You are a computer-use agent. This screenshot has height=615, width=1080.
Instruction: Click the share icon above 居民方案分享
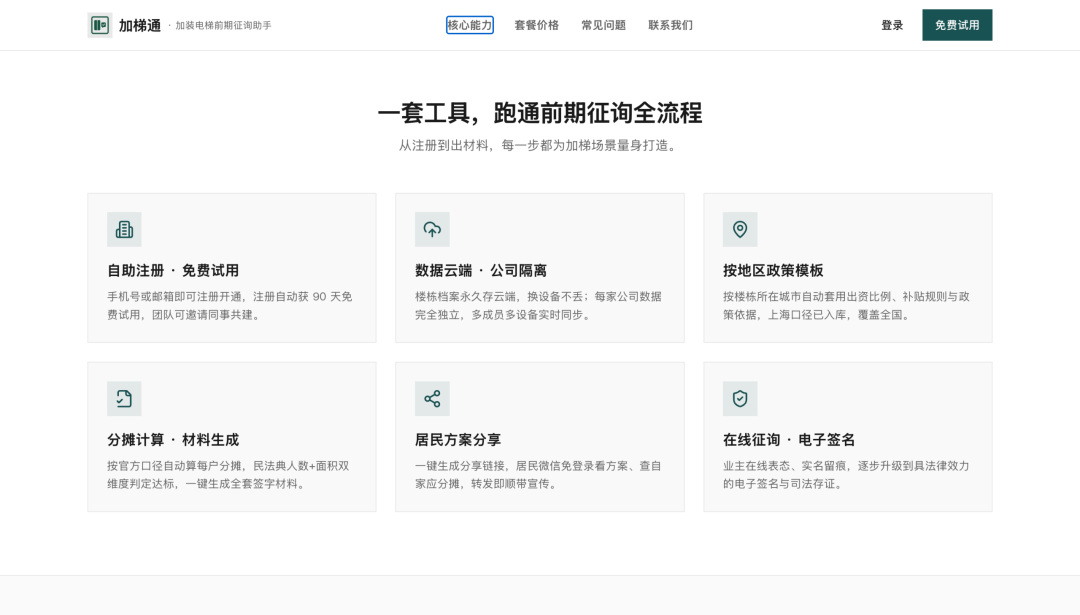[x=432, y=399]
